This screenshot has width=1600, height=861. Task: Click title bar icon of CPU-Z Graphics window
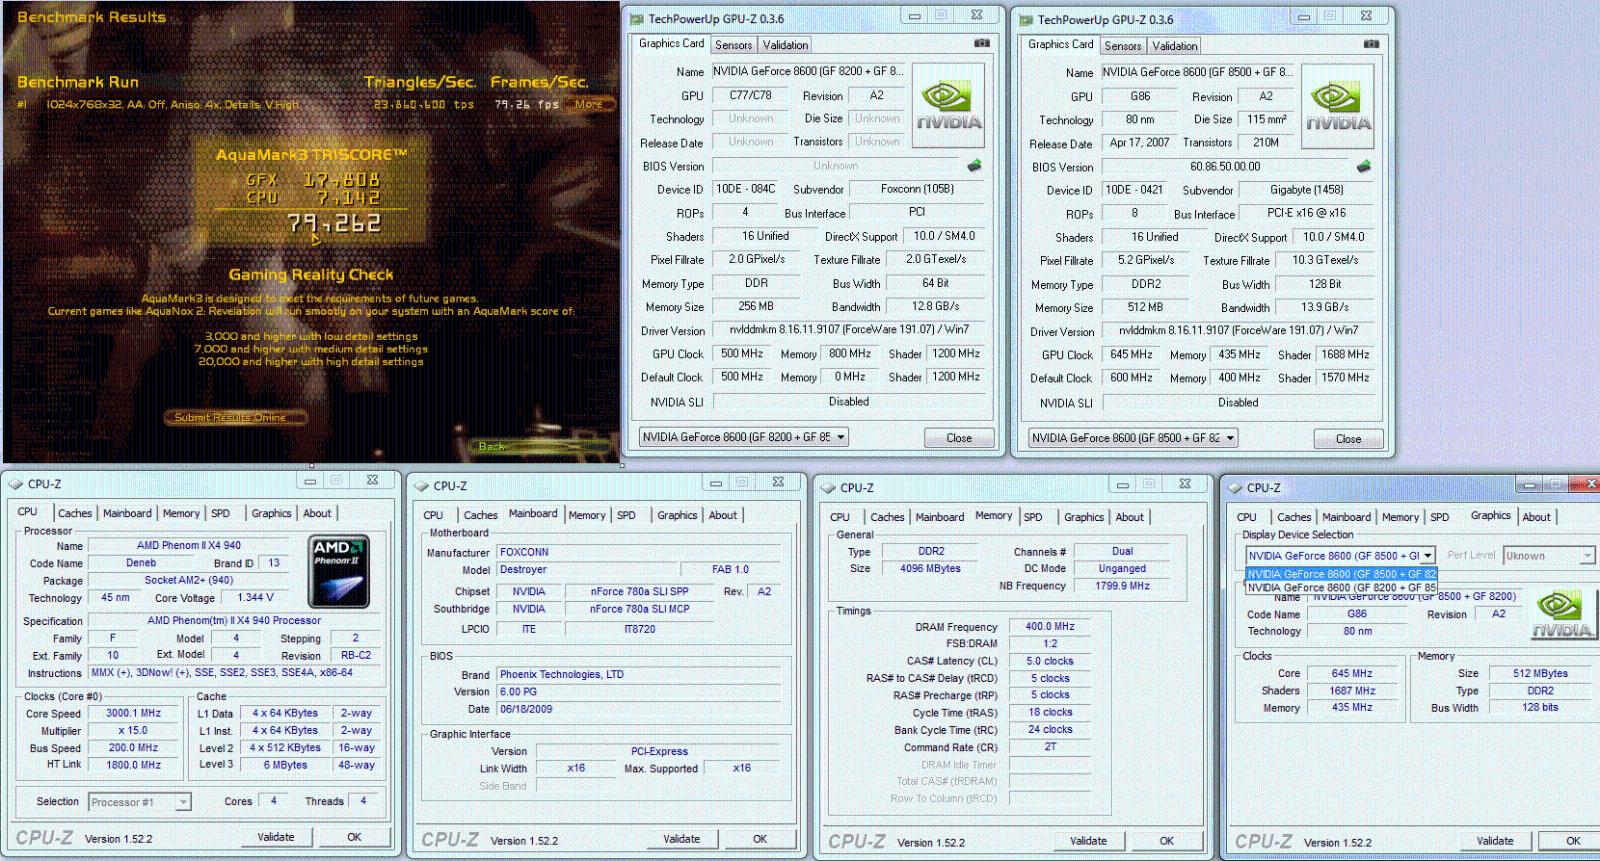click(1234, 488)
